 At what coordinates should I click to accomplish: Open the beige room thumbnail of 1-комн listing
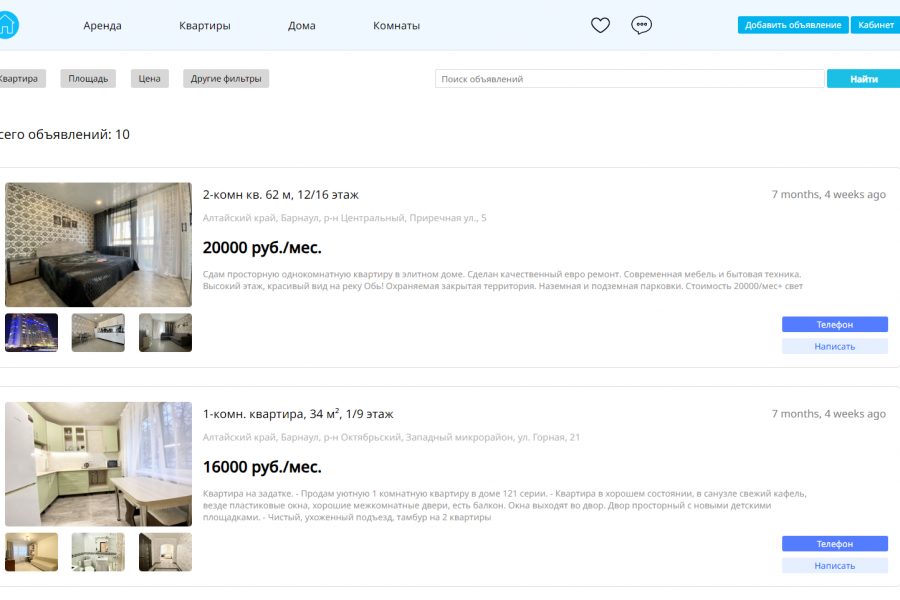coord(32,552)
